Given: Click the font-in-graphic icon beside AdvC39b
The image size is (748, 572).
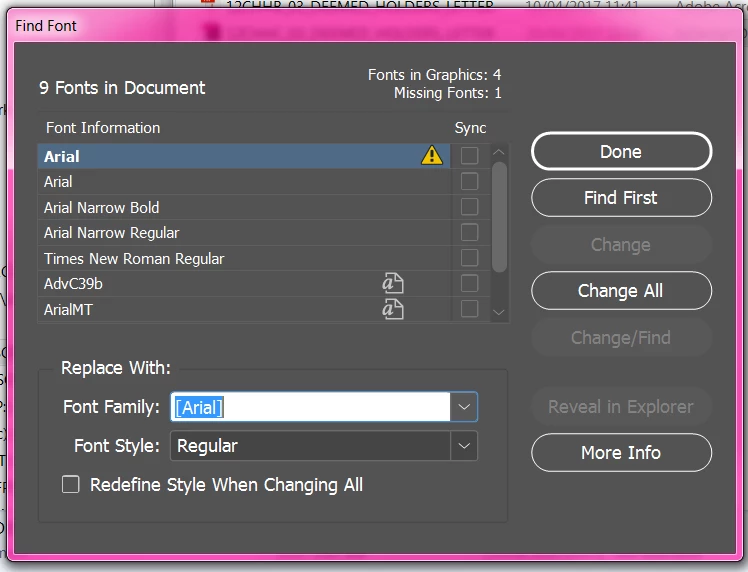Looking at the screenshot, I should (393, 283).
